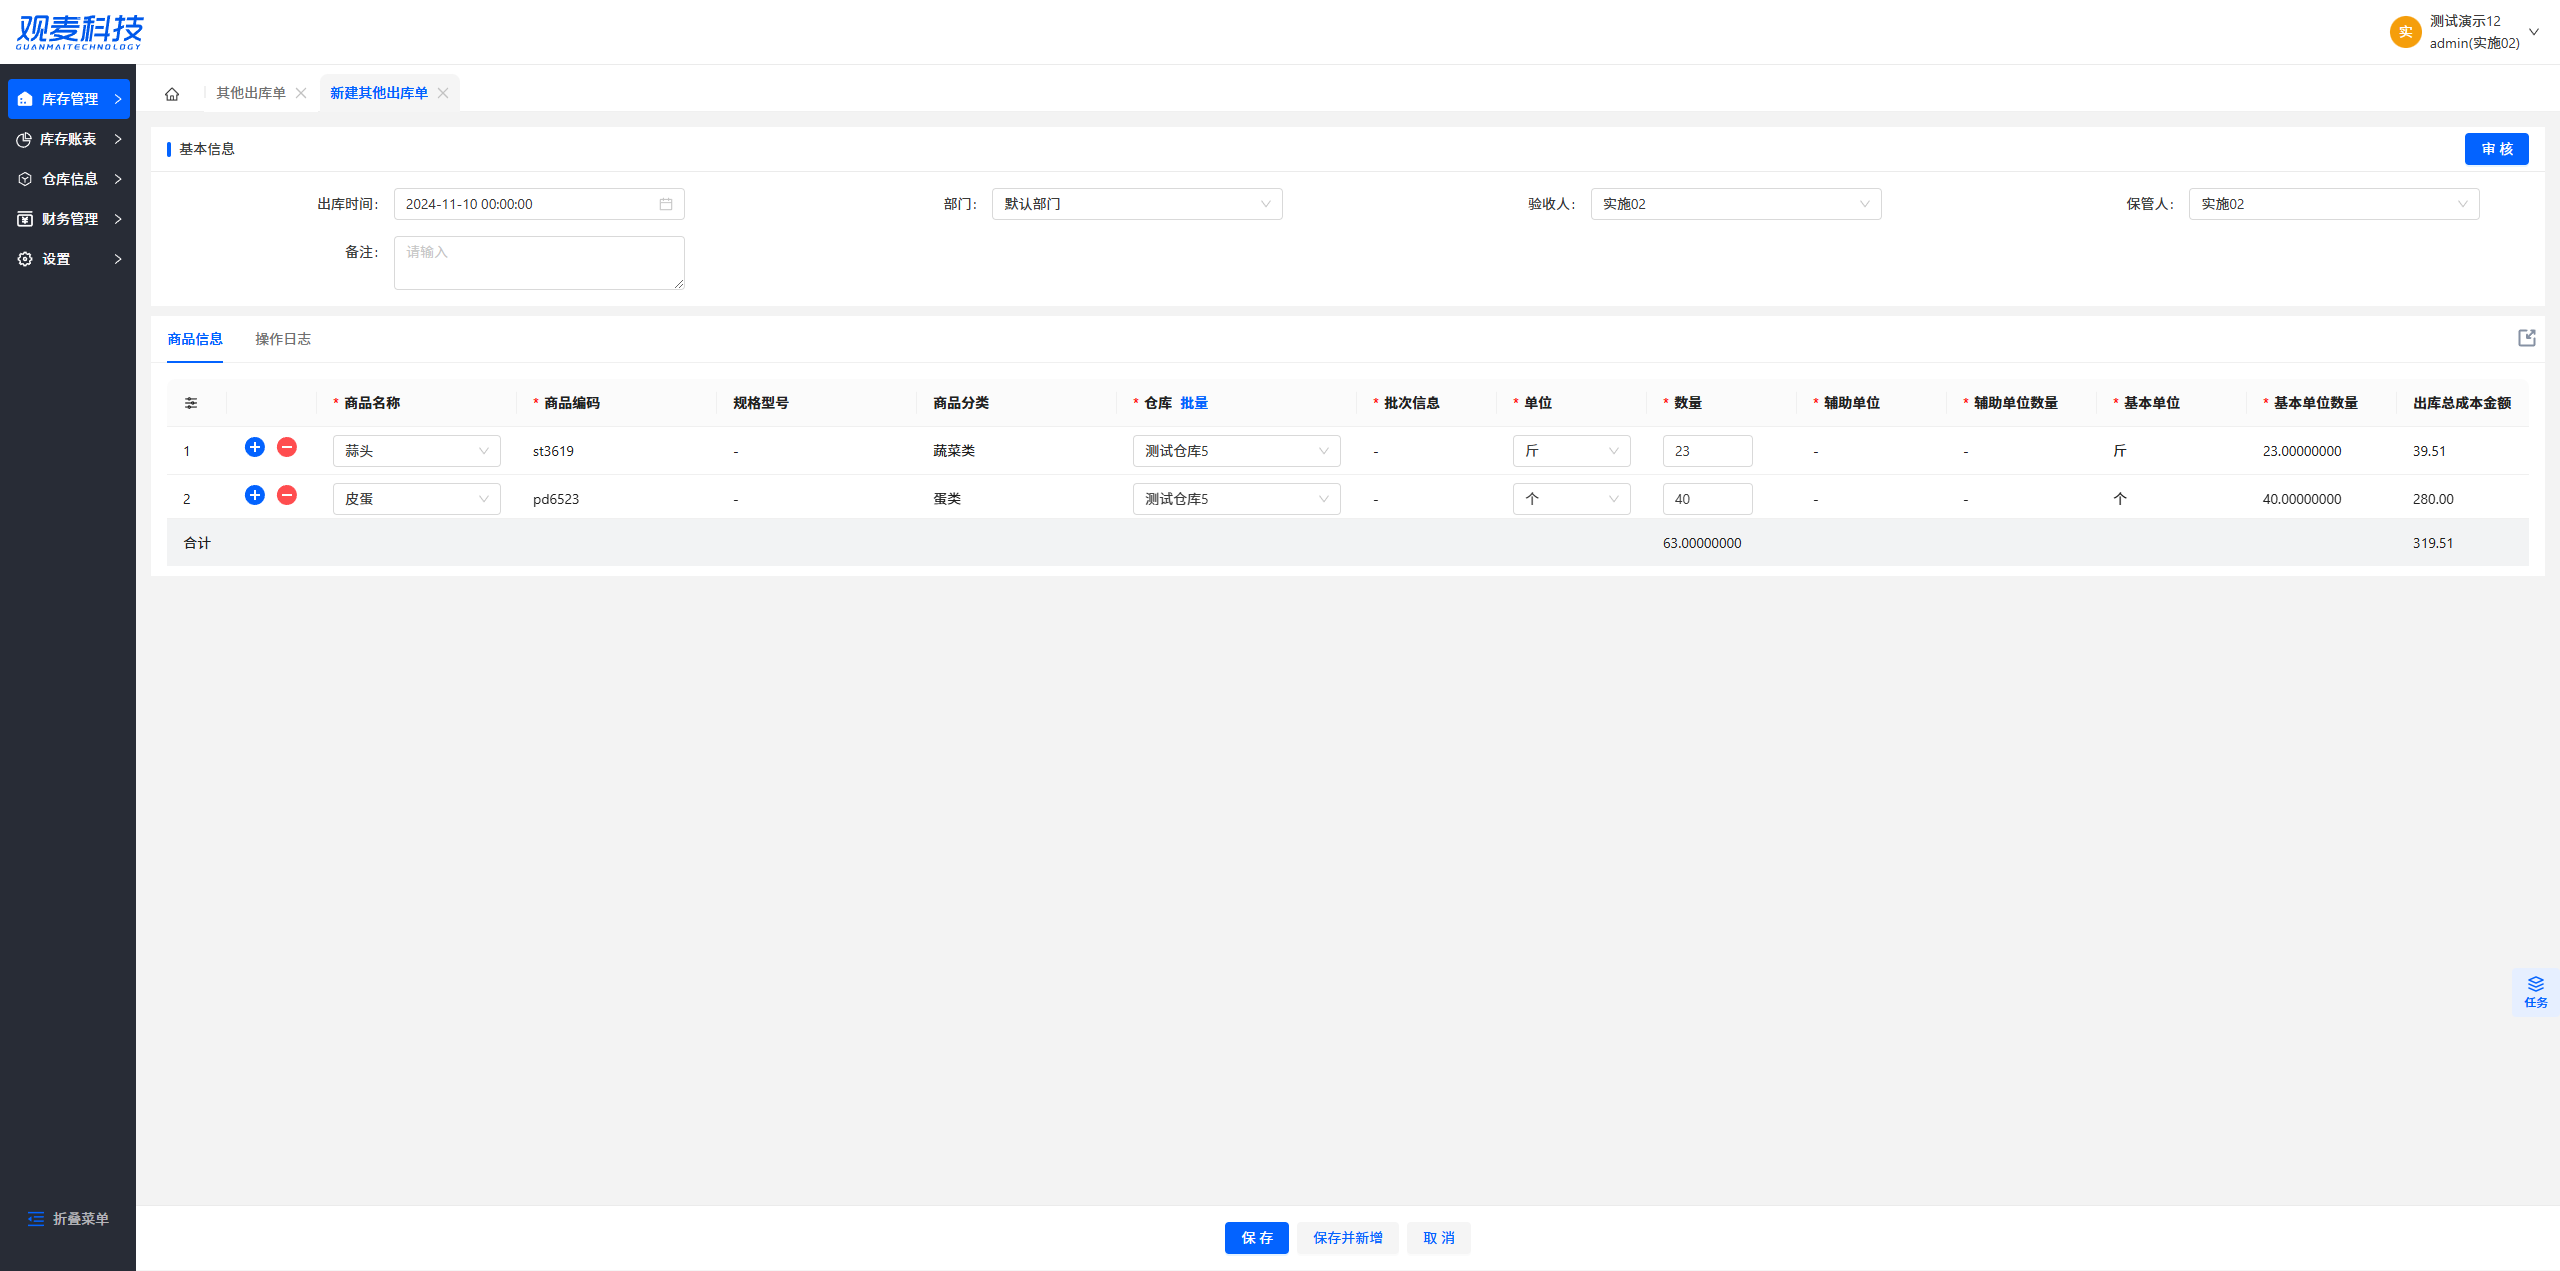2560x1271 pixels.
Task: Switch to 操作日志 tab
Action: 283,339
